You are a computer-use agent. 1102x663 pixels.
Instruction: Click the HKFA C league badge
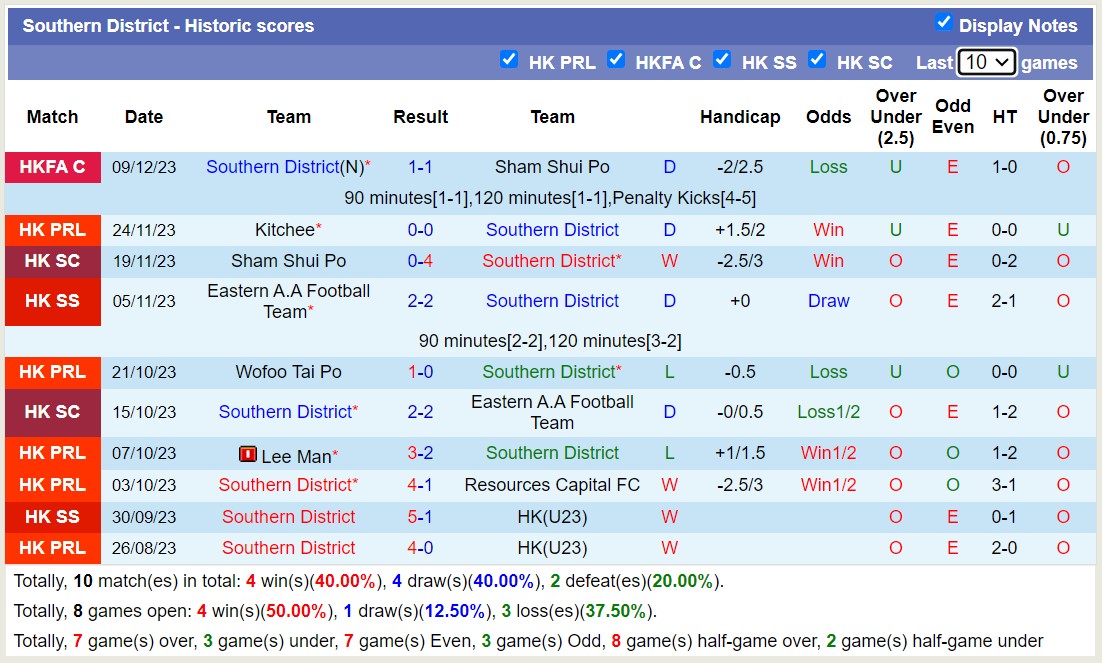pos(53,167)
